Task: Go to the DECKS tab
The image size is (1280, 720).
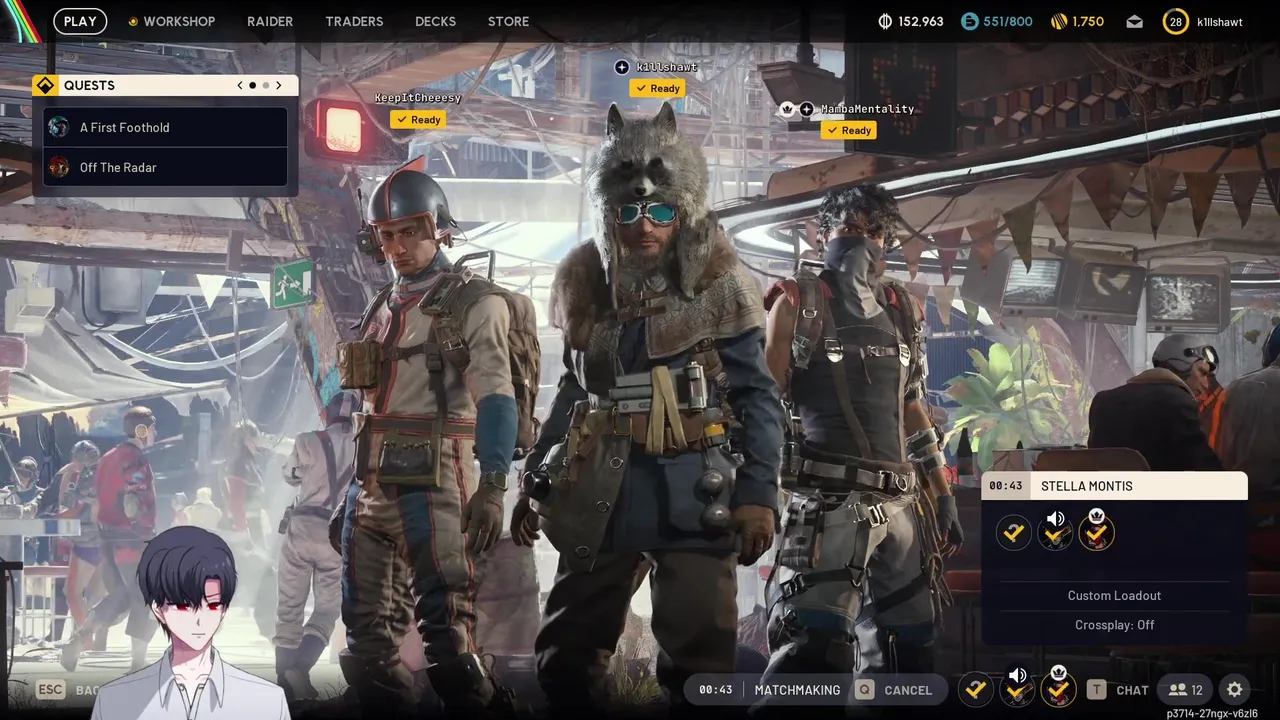Action: point(435,21)
